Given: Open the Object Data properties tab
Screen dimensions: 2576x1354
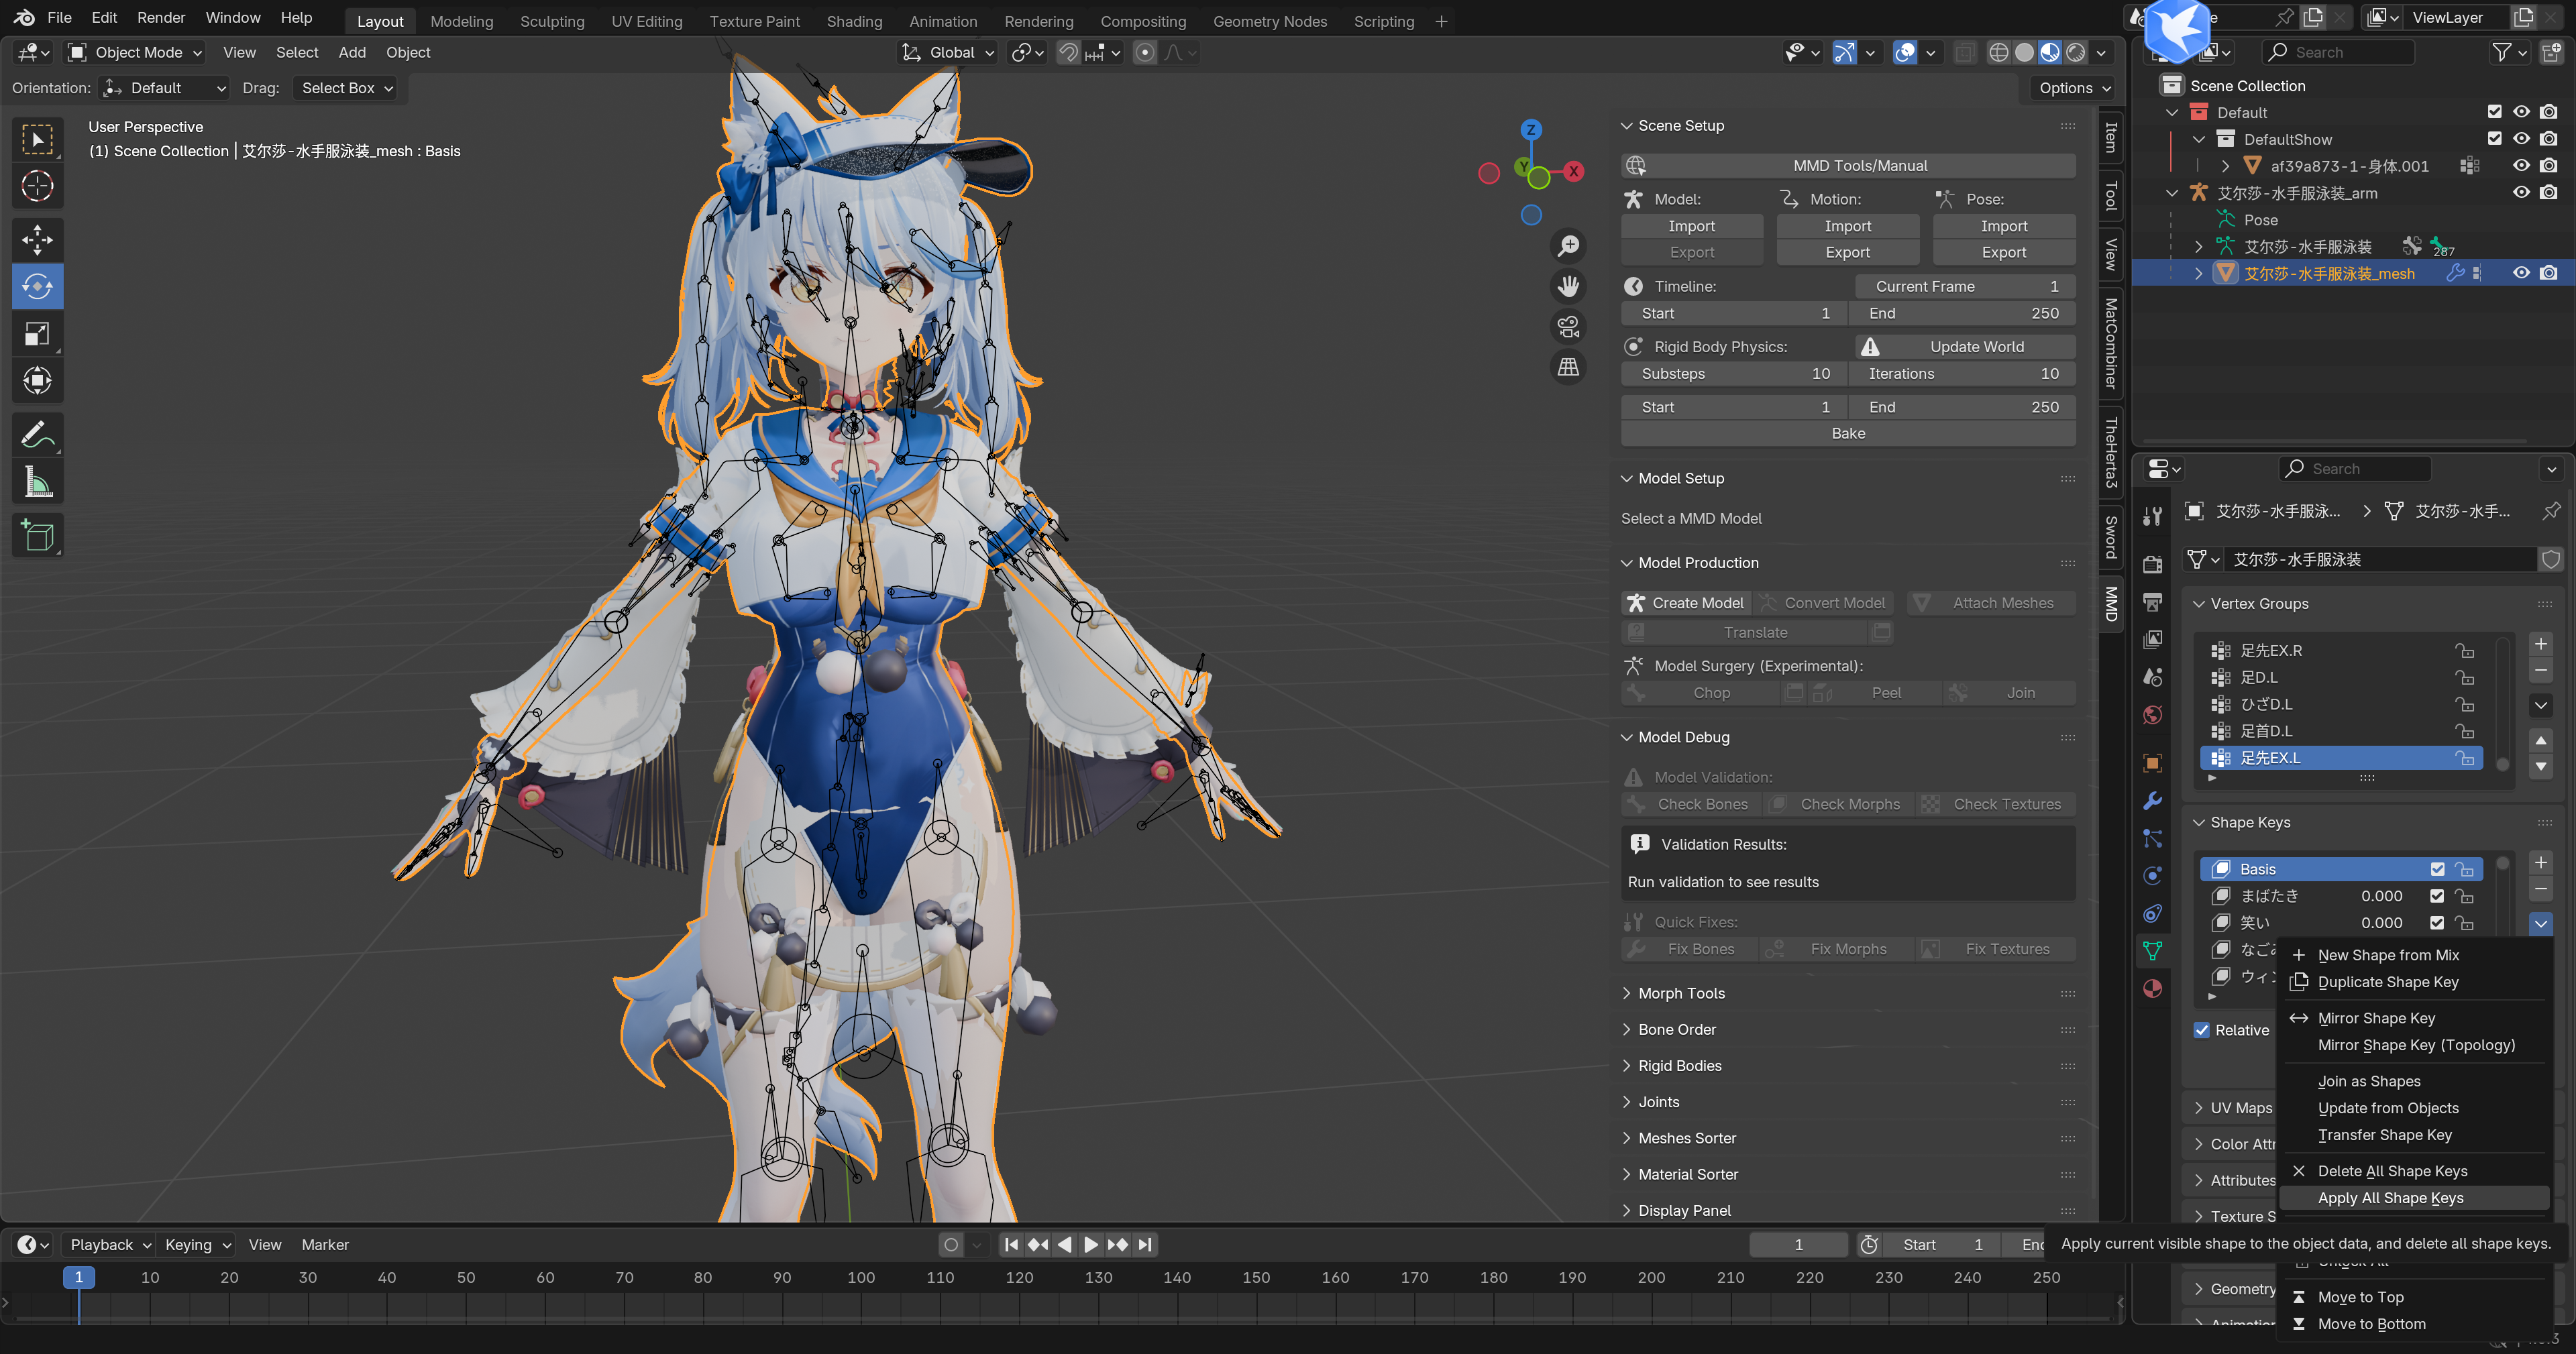Looking at the screenshot, I should tap(2153, 951).
